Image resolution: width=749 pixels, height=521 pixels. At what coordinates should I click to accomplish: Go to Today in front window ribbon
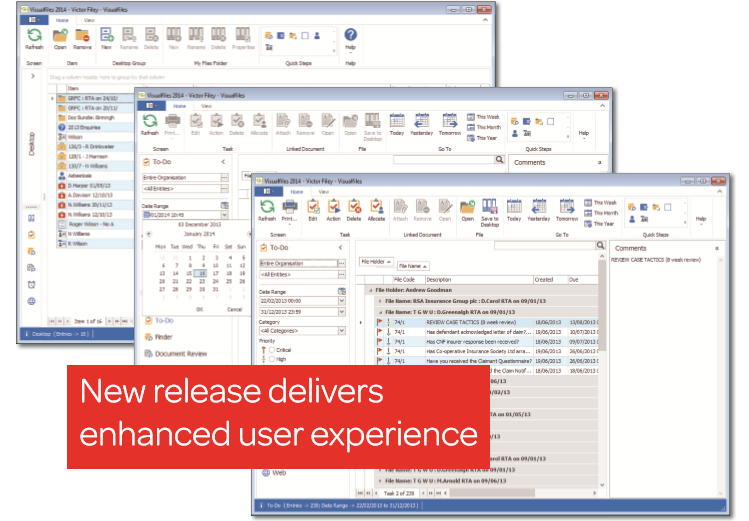[x=514, y=211]
